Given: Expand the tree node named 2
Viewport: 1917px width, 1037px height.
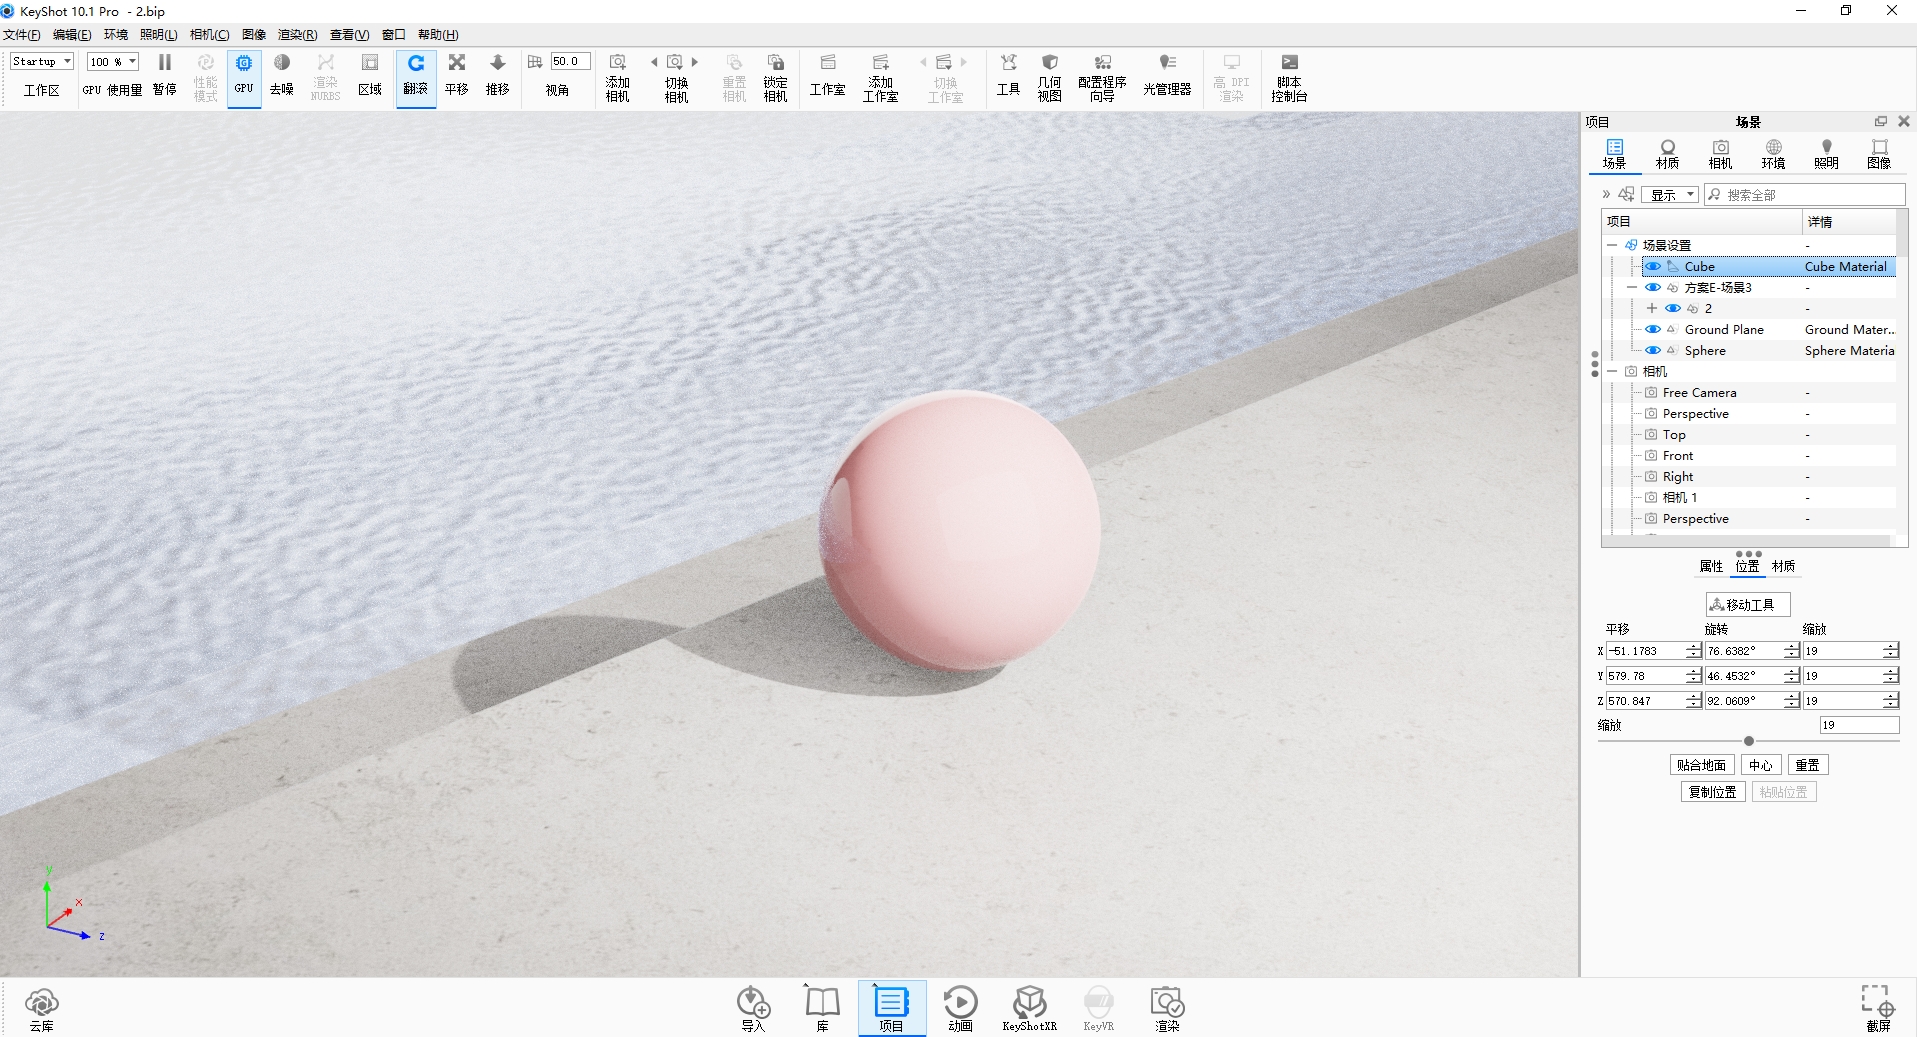Looking at the screenshot, I should [1652, 309].
